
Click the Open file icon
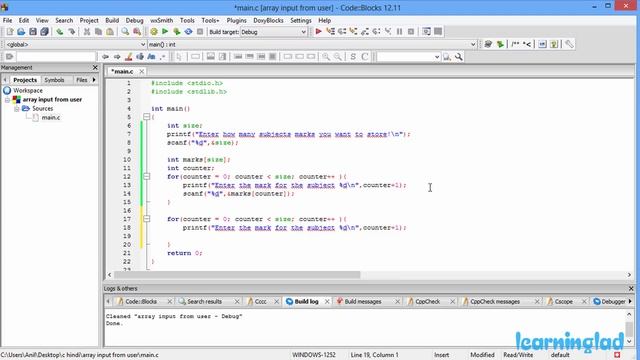[21, 32]
